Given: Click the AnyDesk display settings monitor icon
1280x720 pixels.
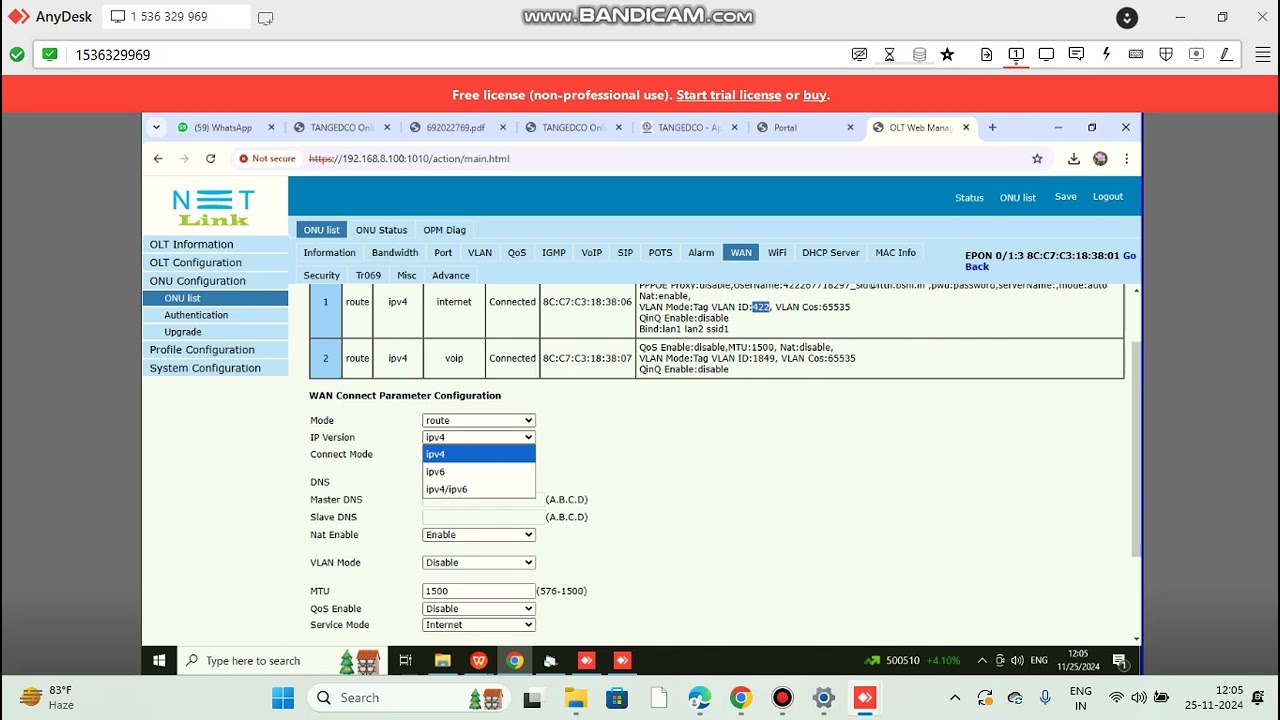Looking at the screenshot, I should click(x=1046, y=55).
